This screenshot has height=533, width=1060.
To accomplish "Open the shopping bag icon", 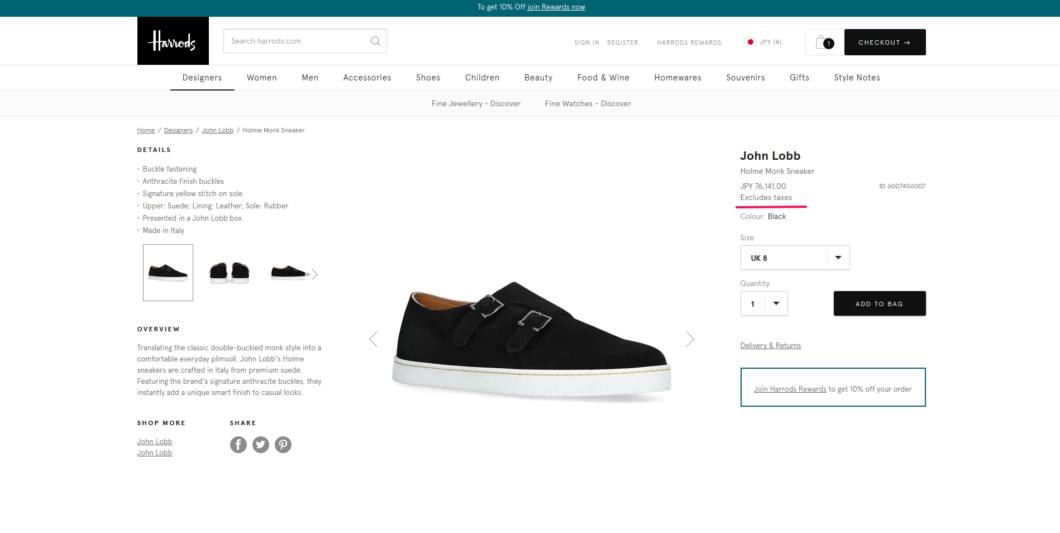I will [x=824, y=42].
